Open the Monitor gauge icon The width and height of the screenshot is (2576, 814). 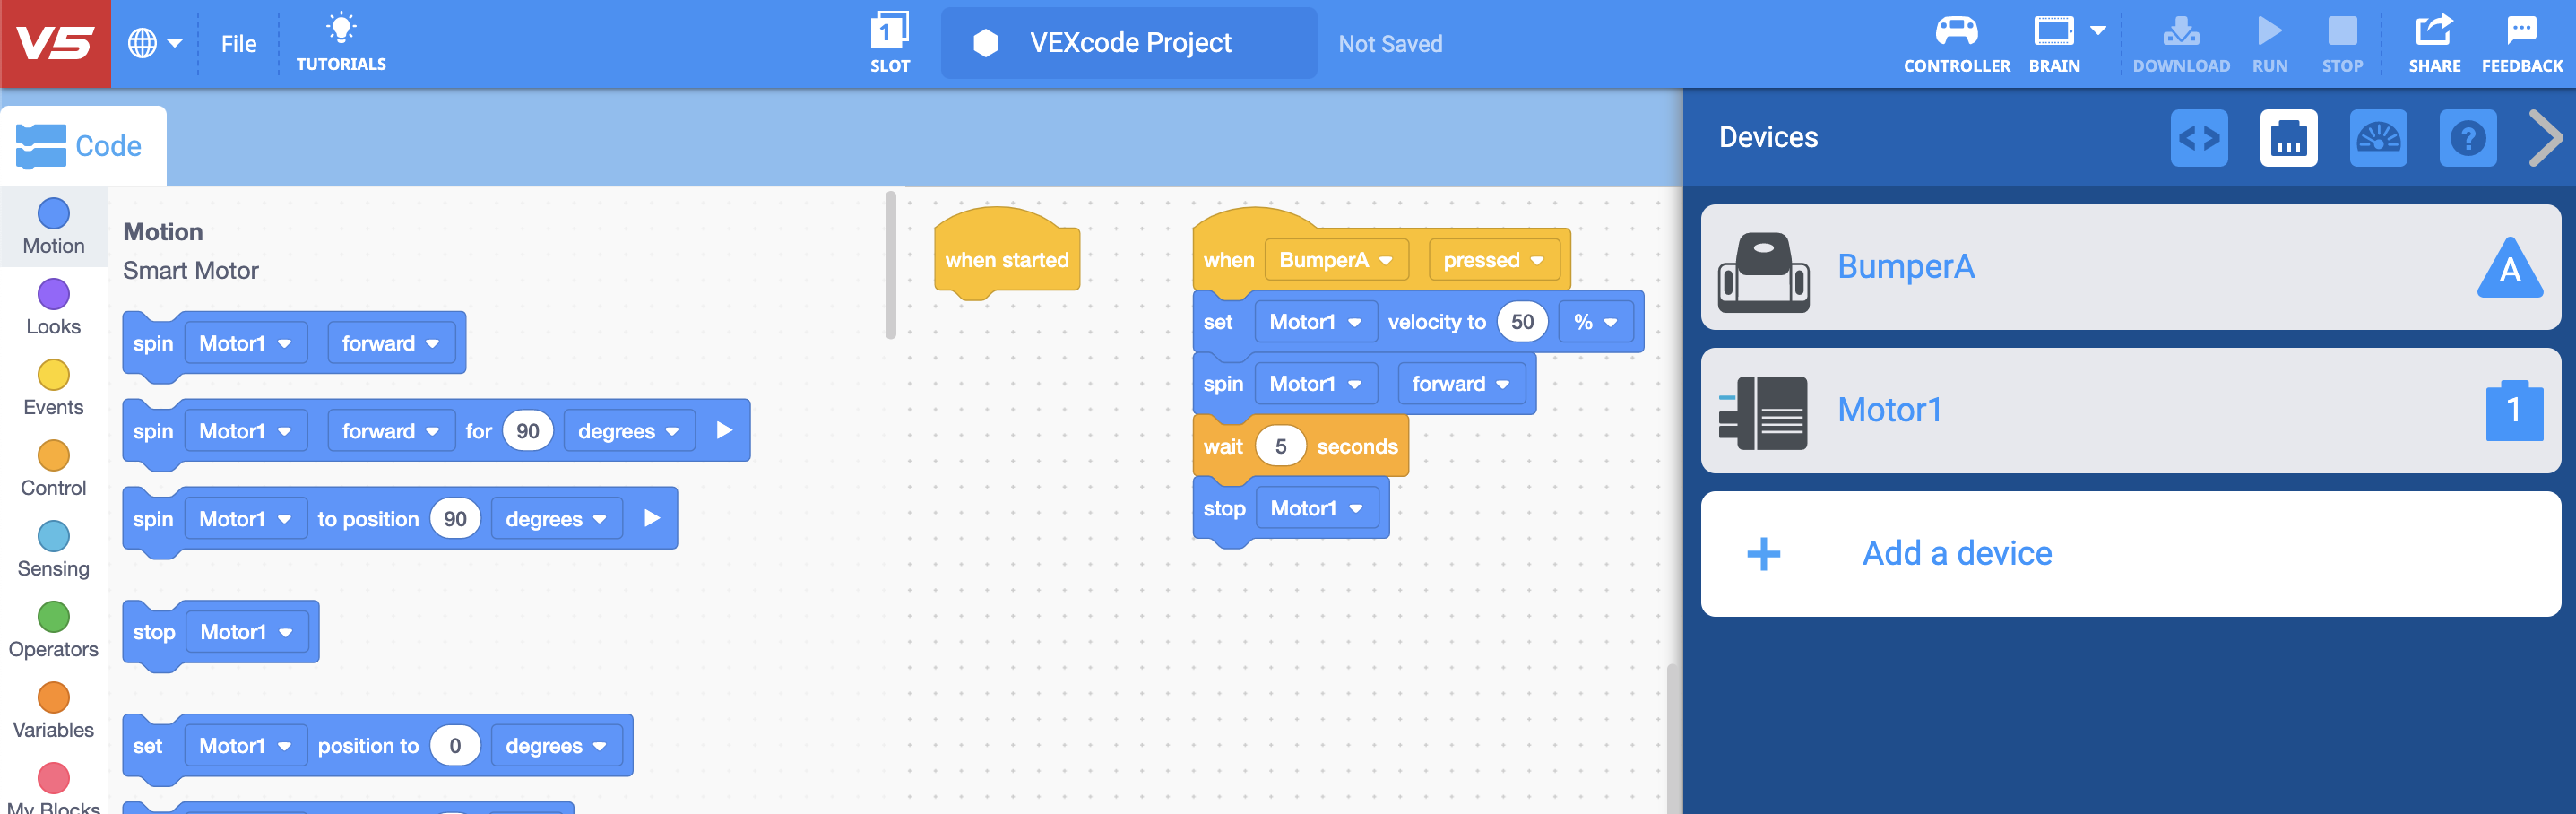click(x=2377, y=138)
